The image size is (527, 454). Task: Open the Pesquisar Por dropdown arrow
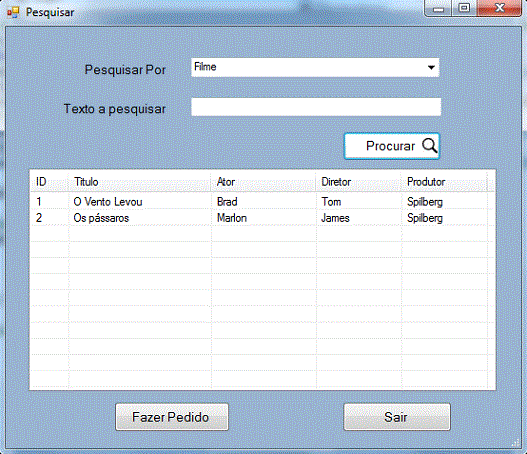point(431,68)
